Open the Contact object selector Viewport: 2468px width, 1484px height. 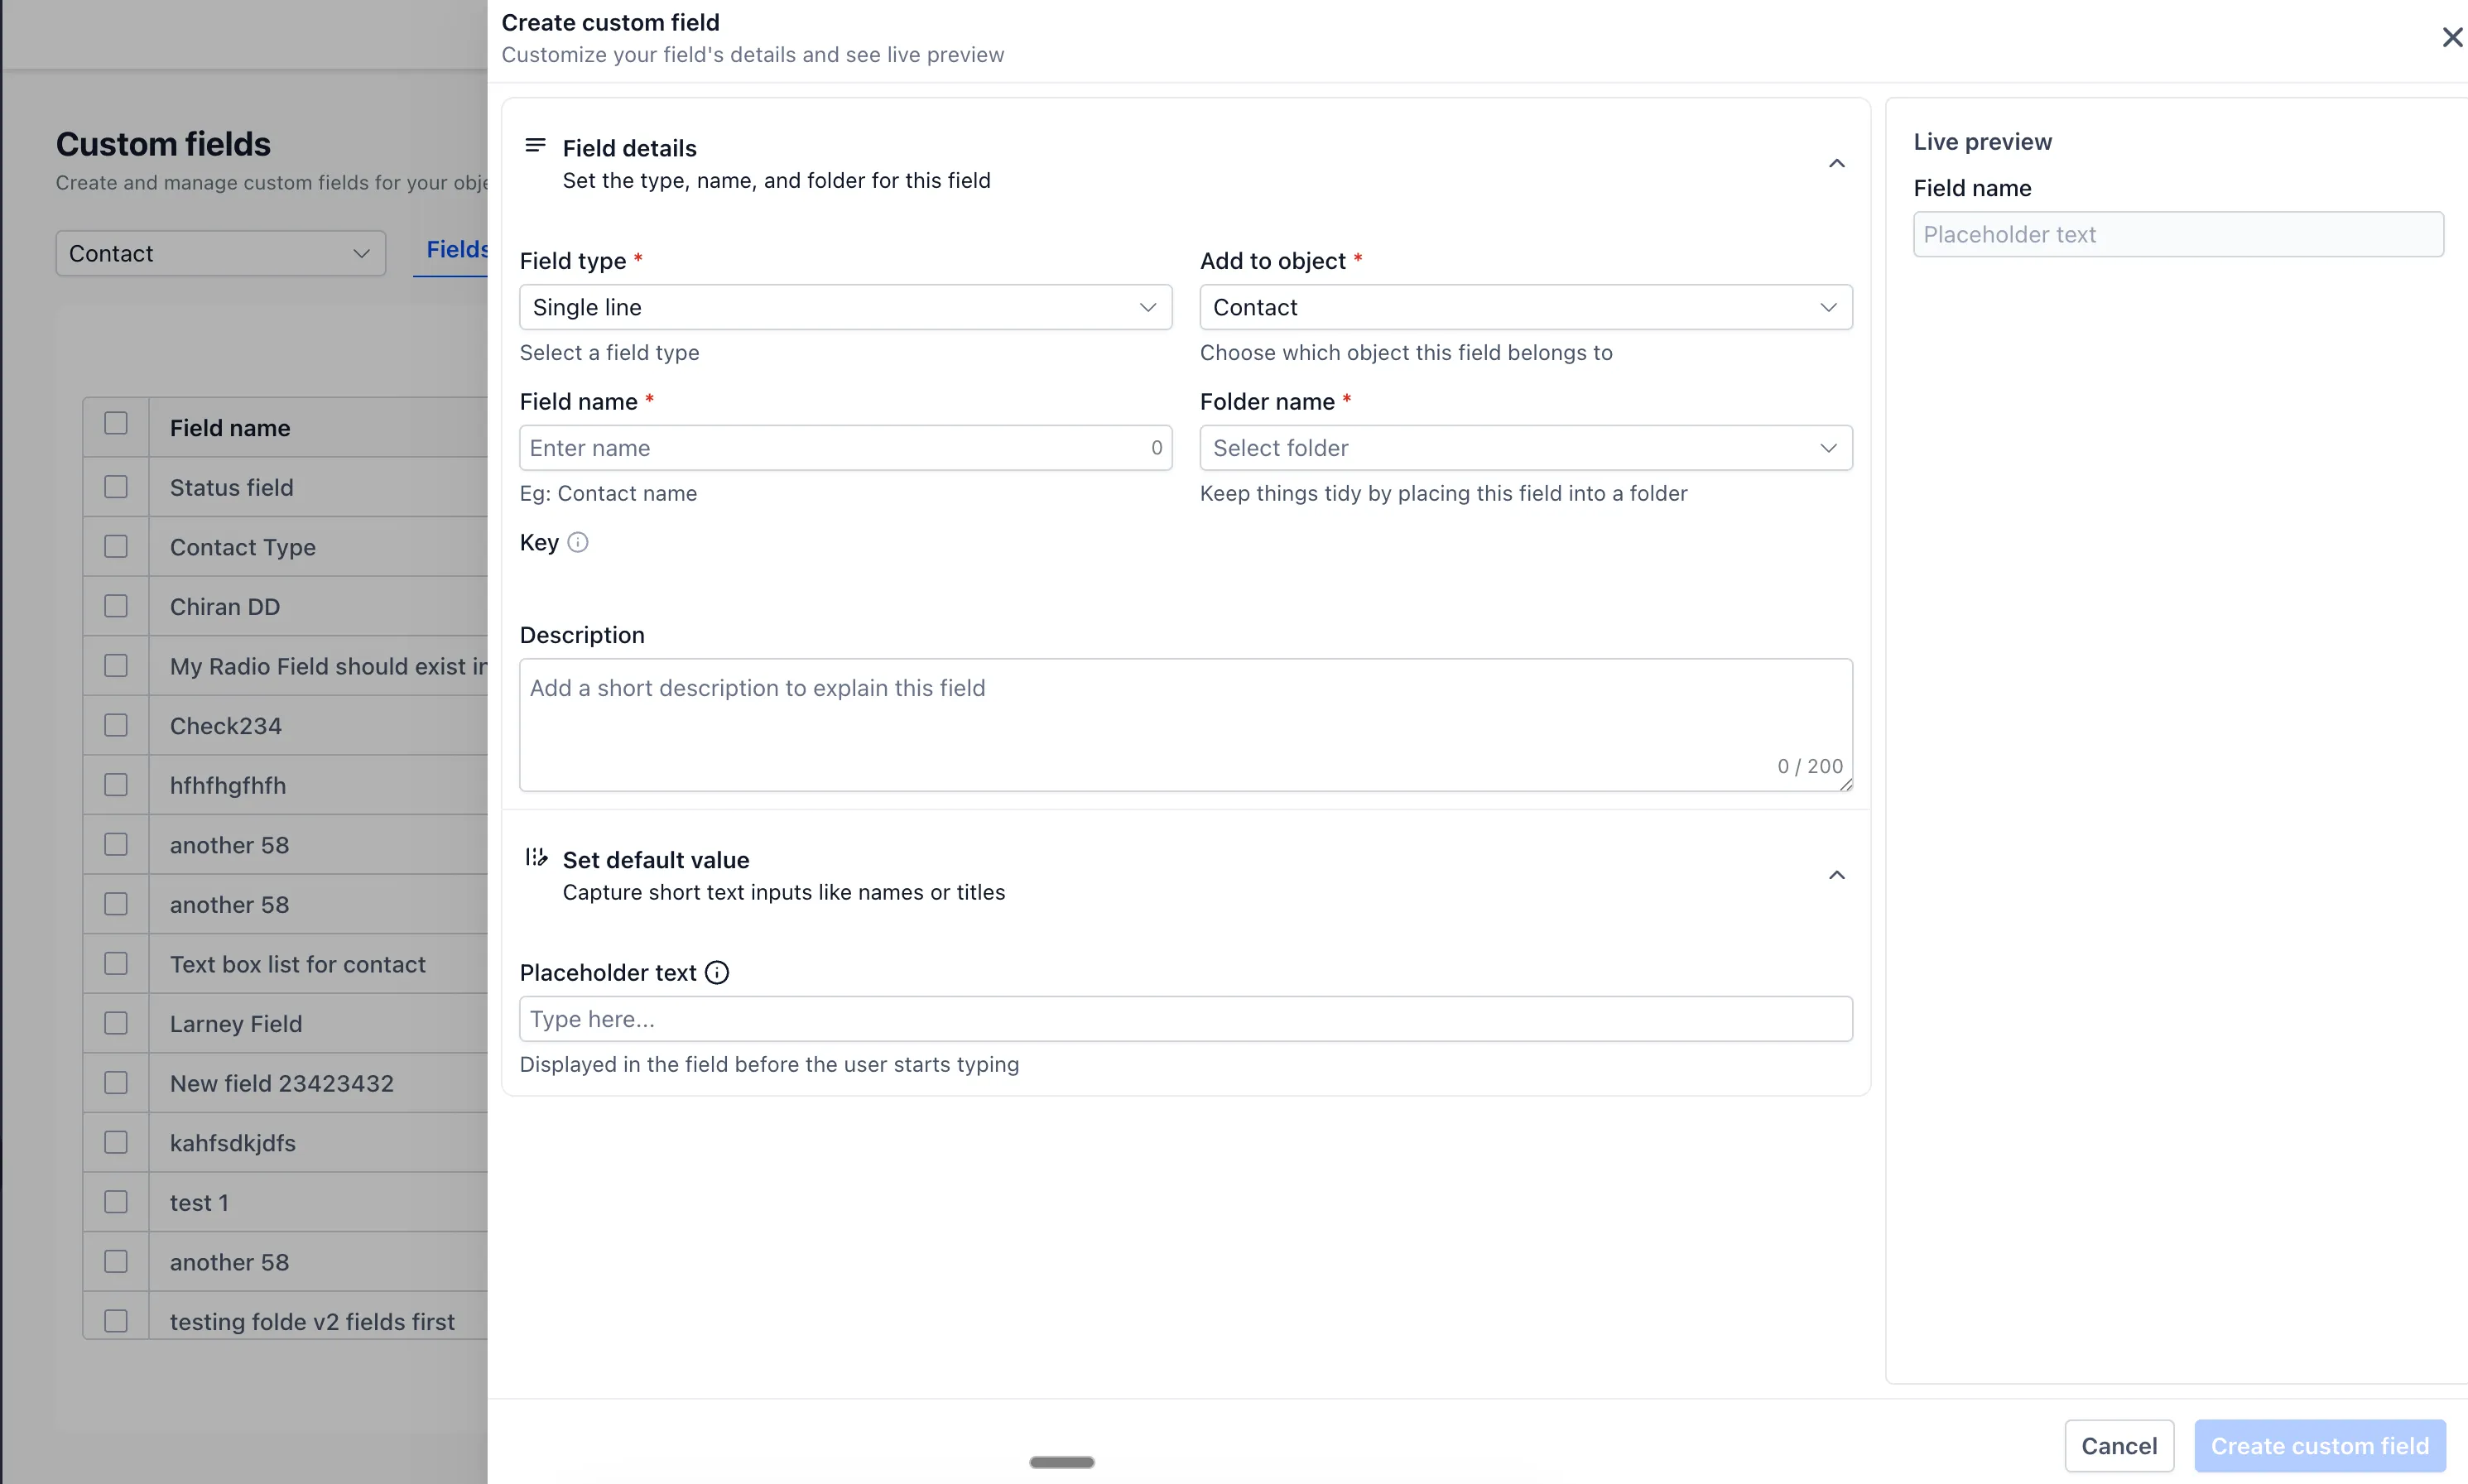pyautogui.click(x=220, y=254)
